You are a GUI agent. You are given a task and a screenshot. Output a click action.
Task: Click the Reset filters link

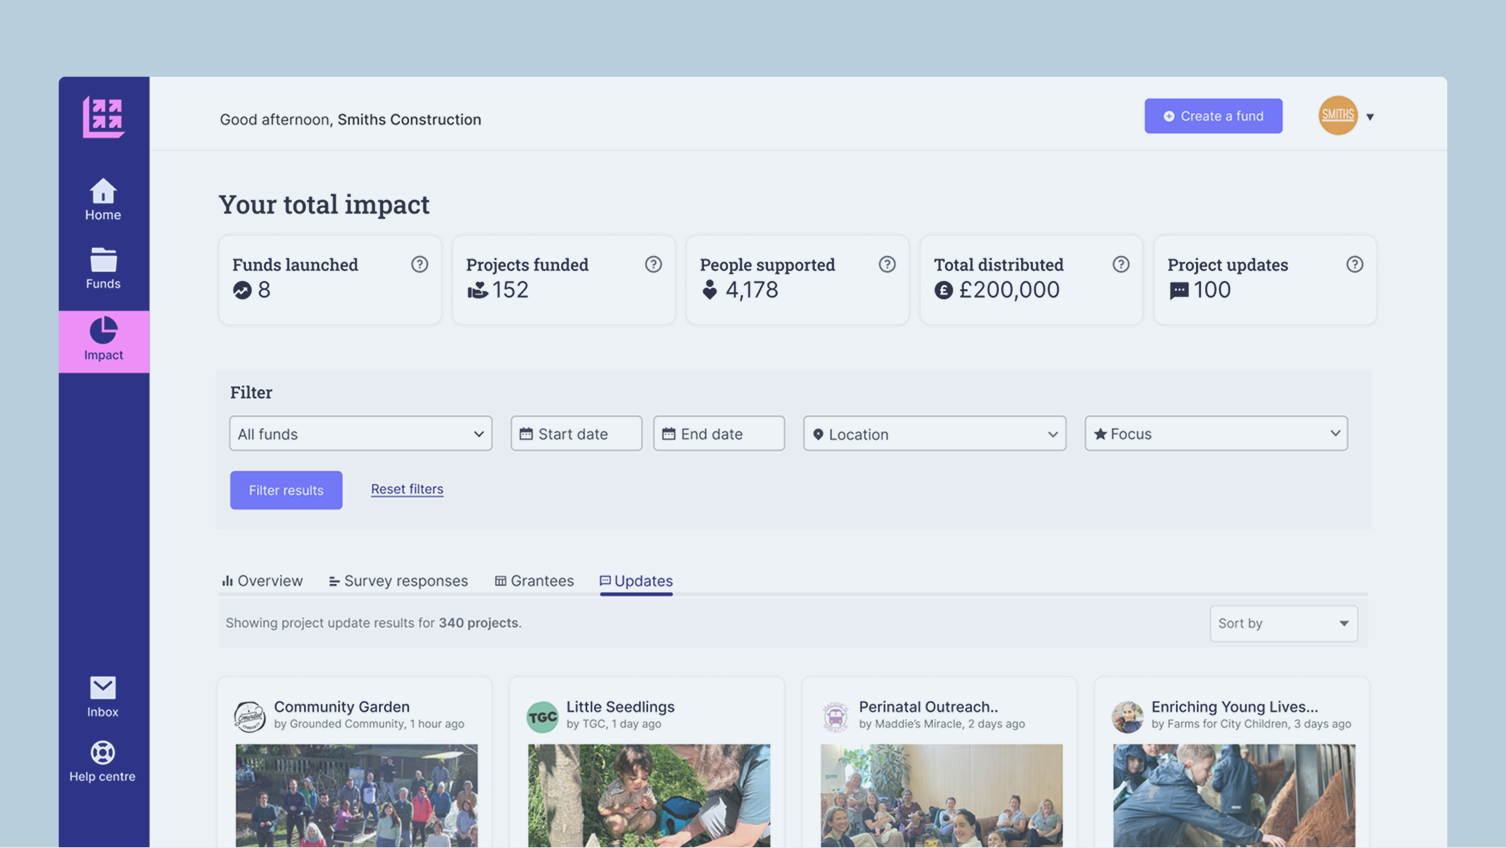407,489
